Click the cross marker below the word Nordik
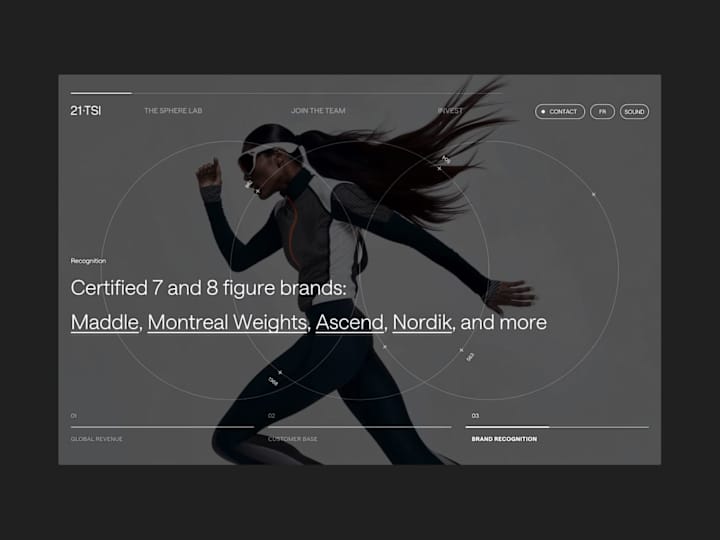Screen dimensions: 720x540 click(x=385, y=347)
